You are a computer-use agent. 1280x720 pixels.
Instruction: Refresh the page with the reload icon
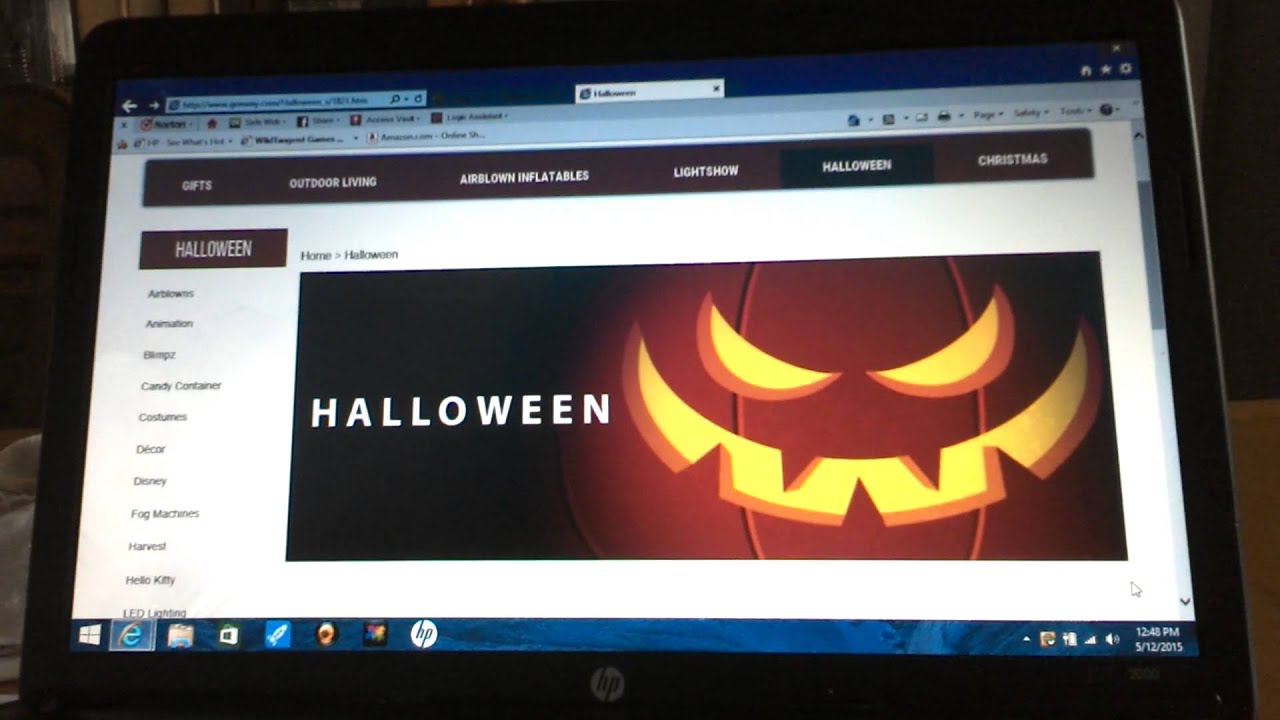418,98
